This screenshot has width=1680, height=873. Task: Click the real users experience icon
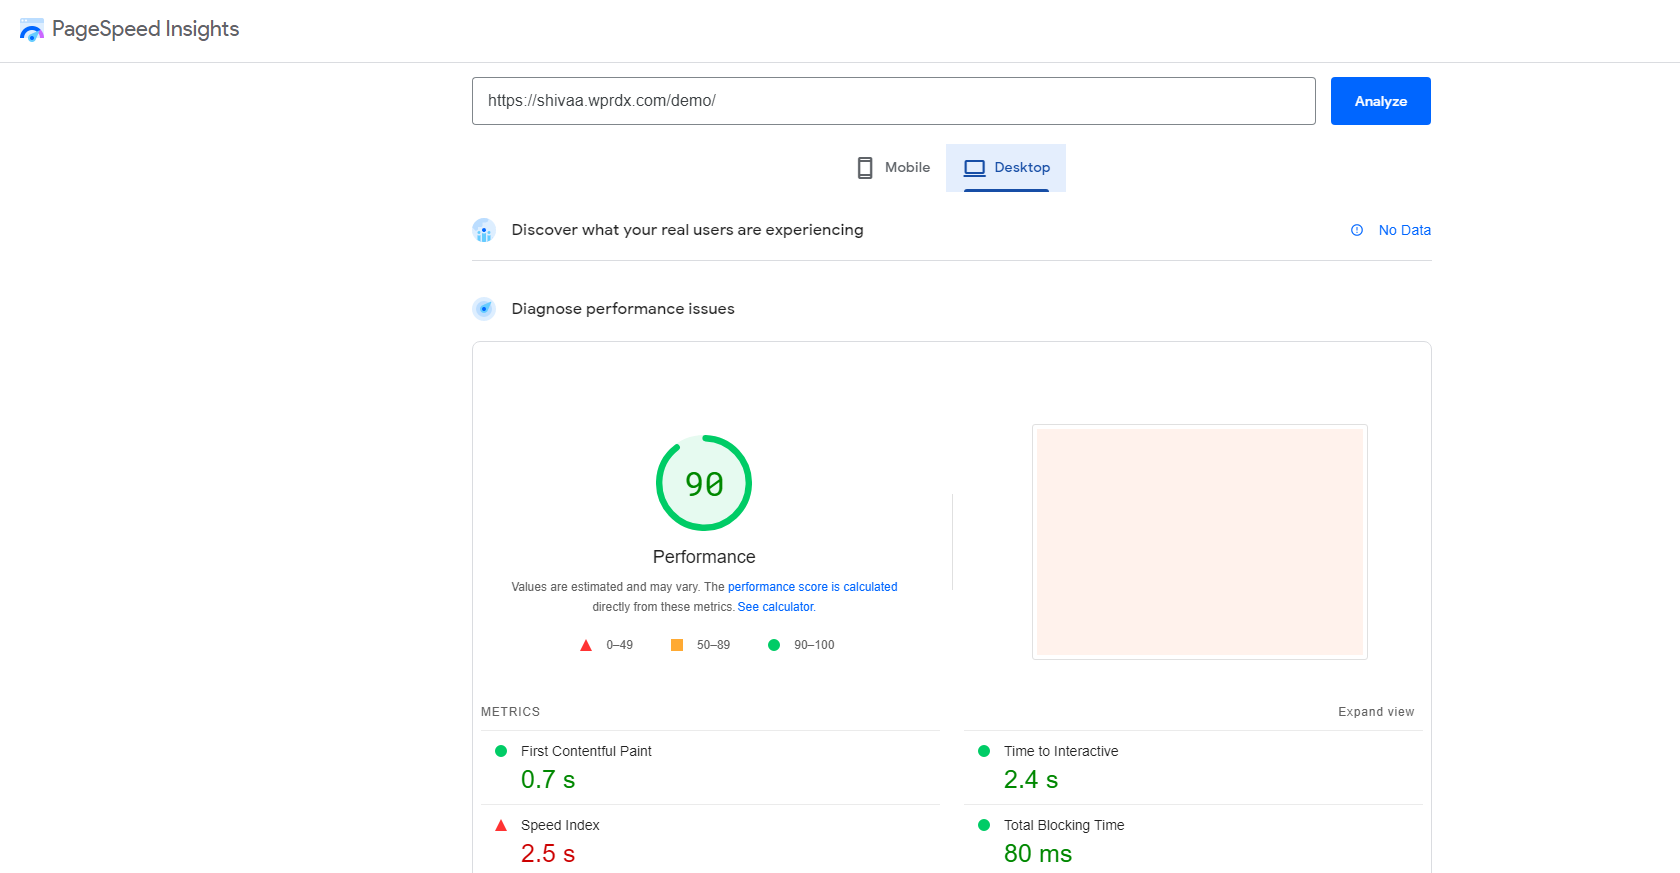(484, 230)
